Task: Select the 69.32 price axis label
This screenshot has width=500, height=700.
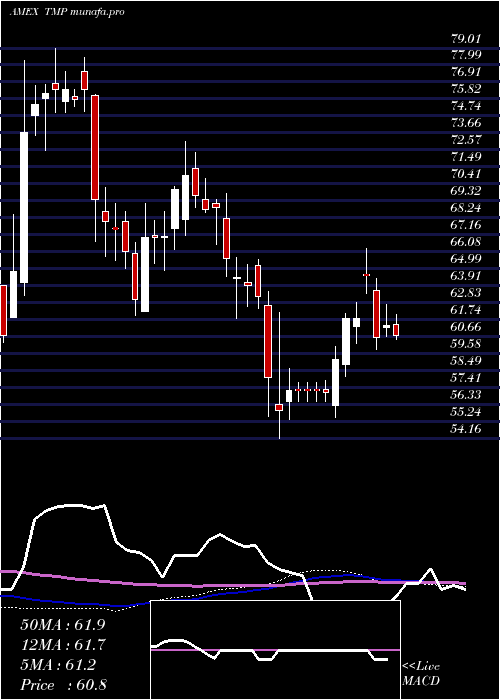Action: [466, 191]
